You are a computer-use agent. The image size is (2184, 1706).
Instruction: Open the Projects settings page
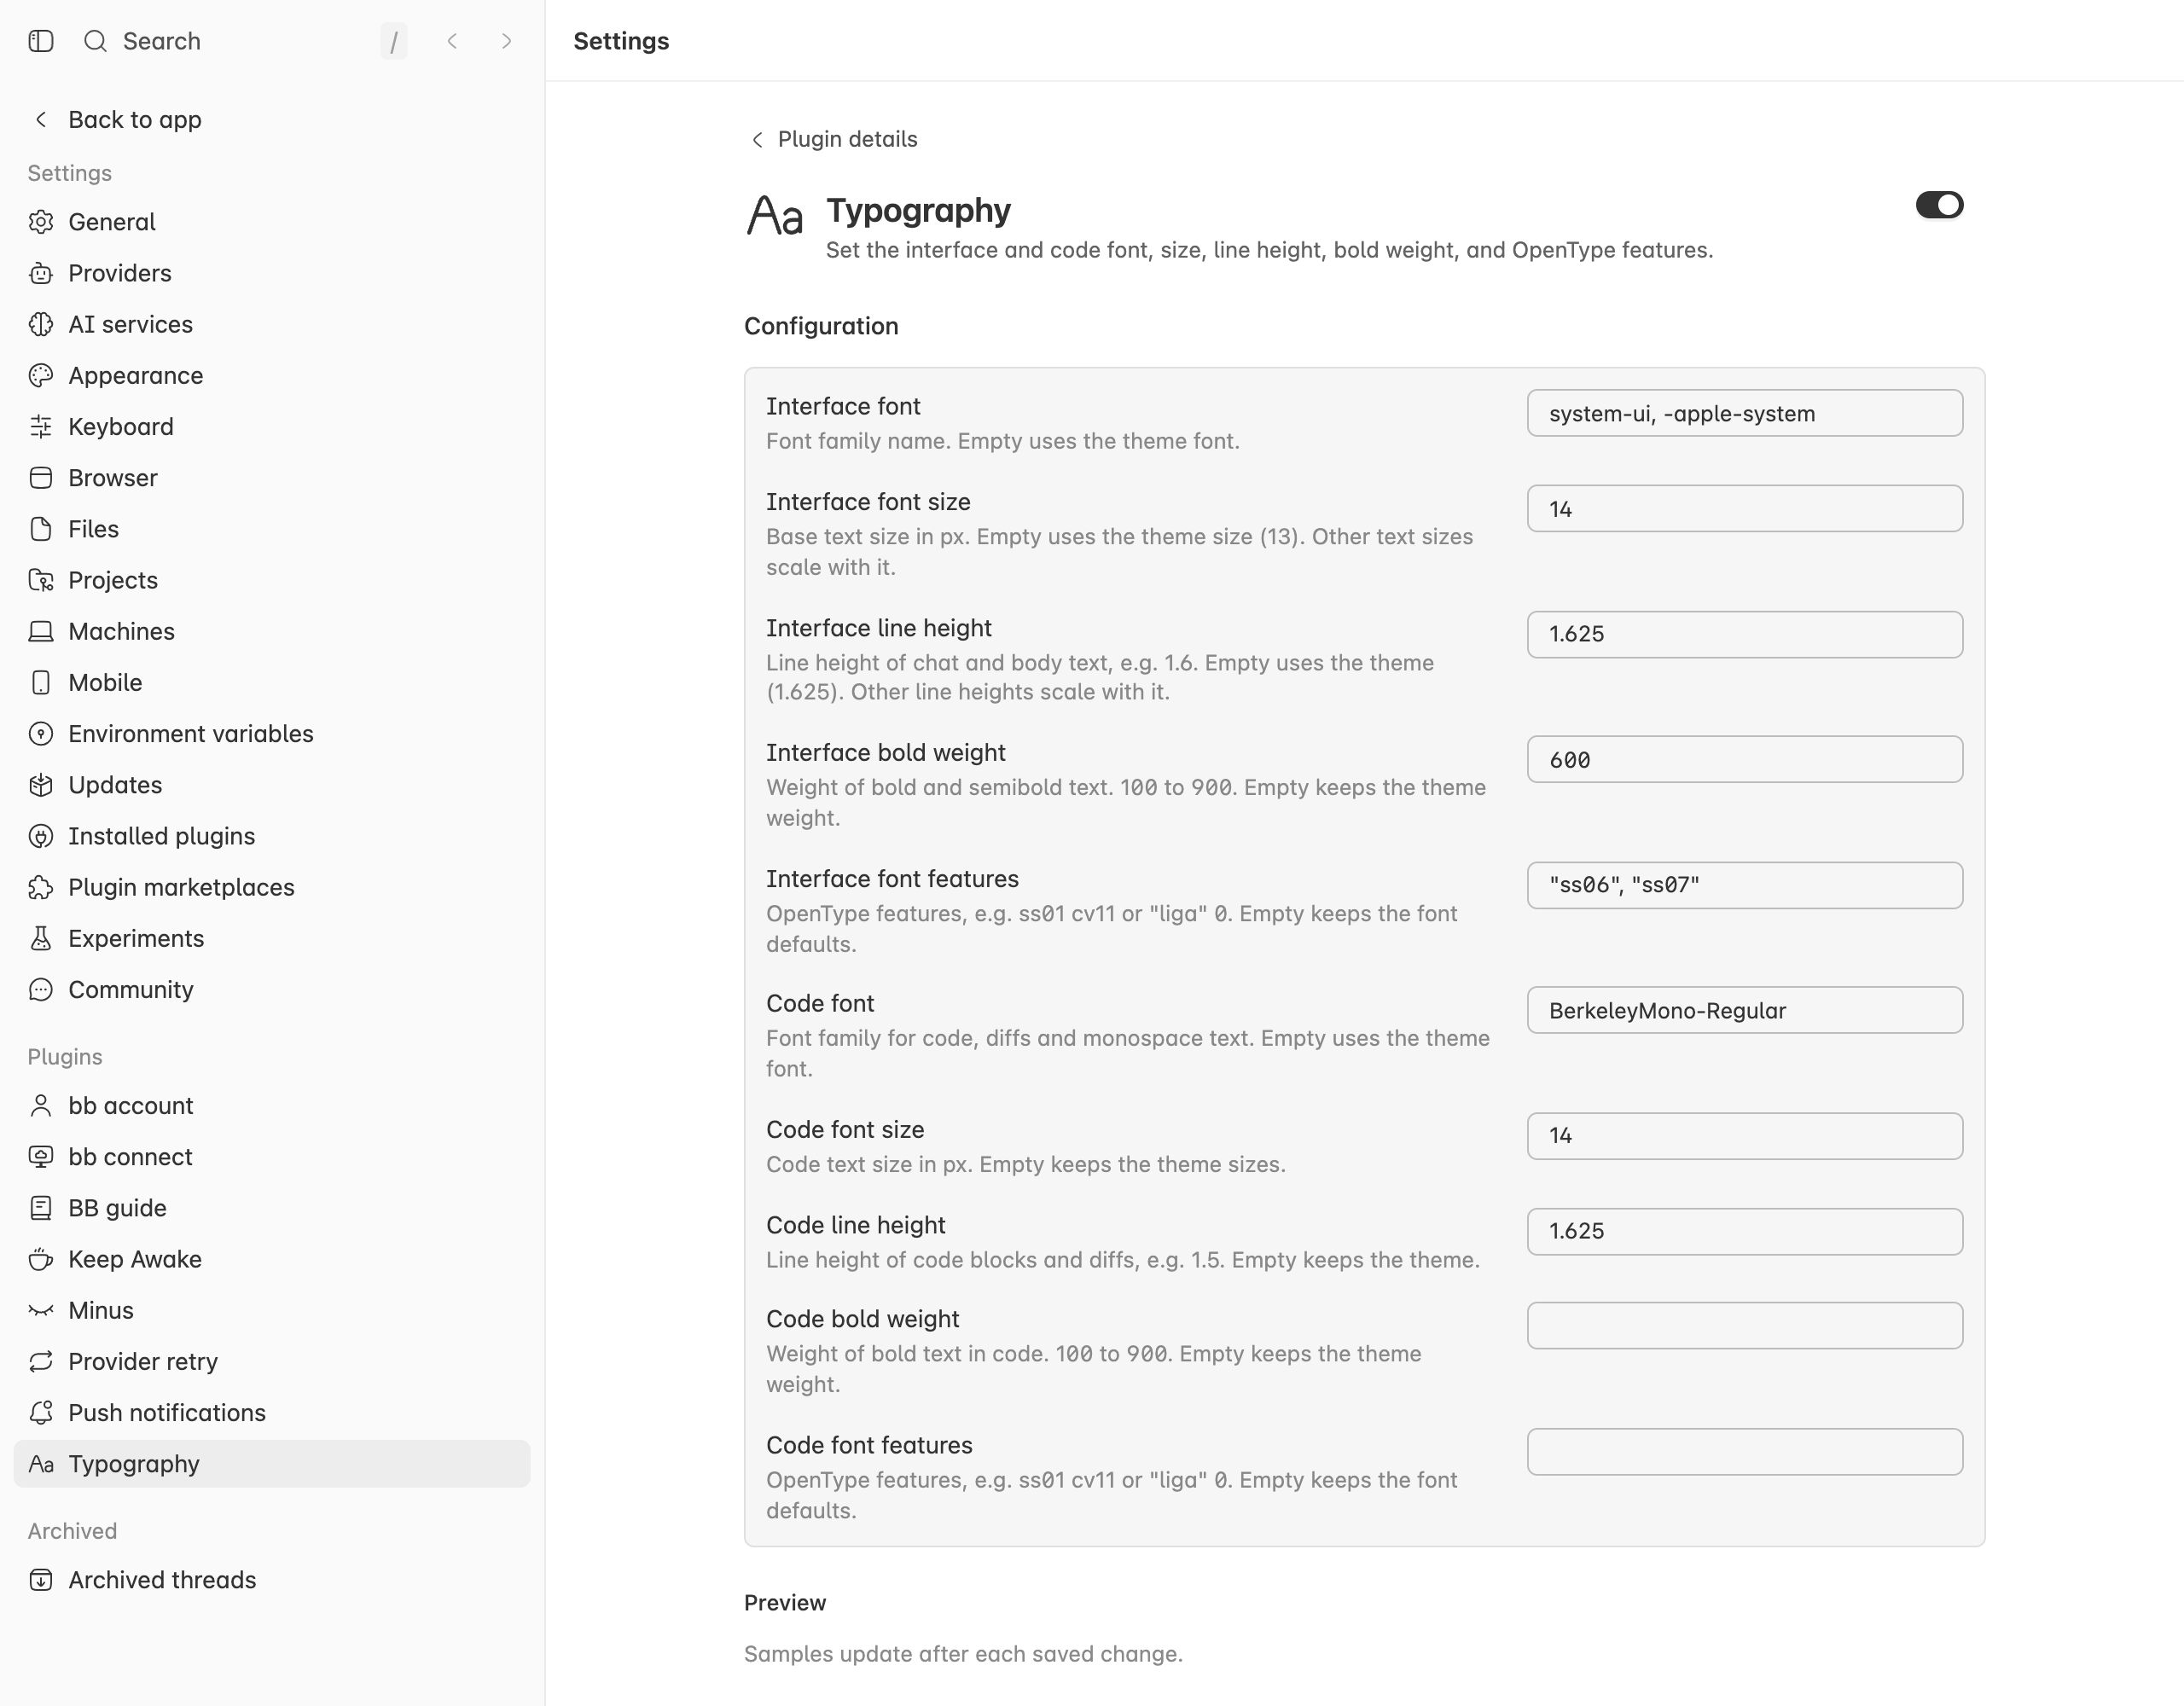(272, 580)
